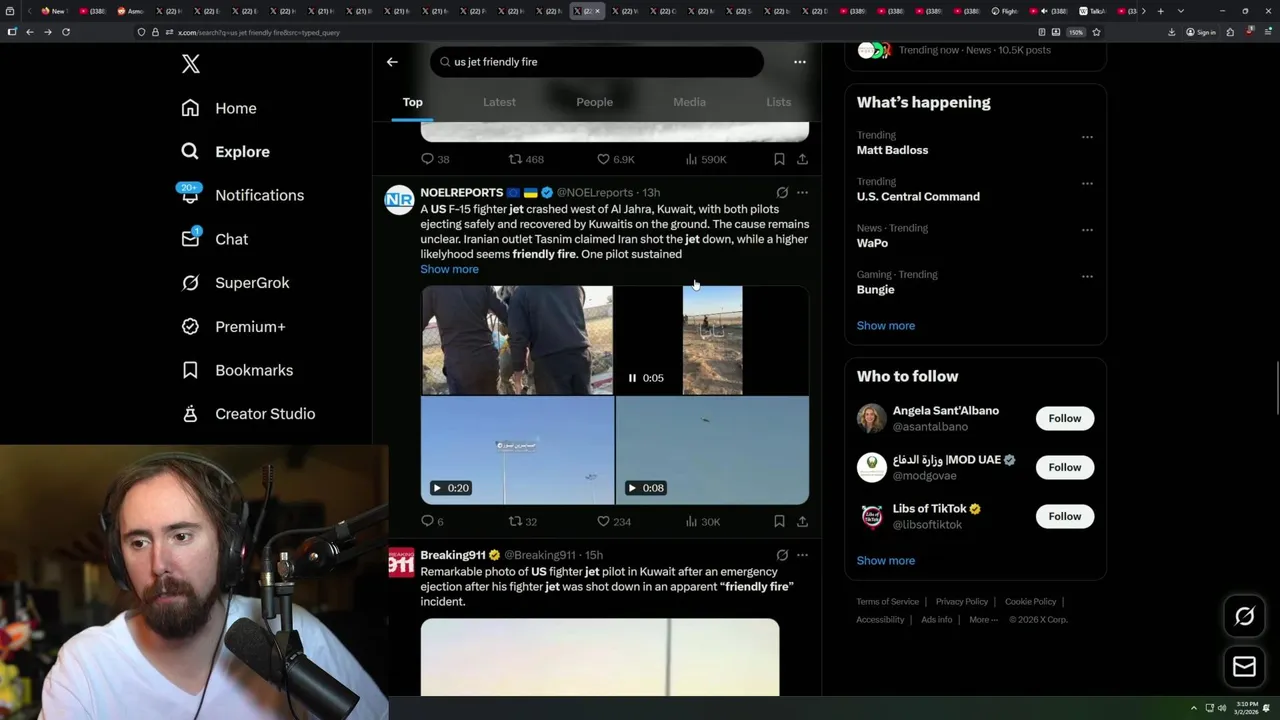
Task: Switch to the Latest tab
Action: [499, 102]
